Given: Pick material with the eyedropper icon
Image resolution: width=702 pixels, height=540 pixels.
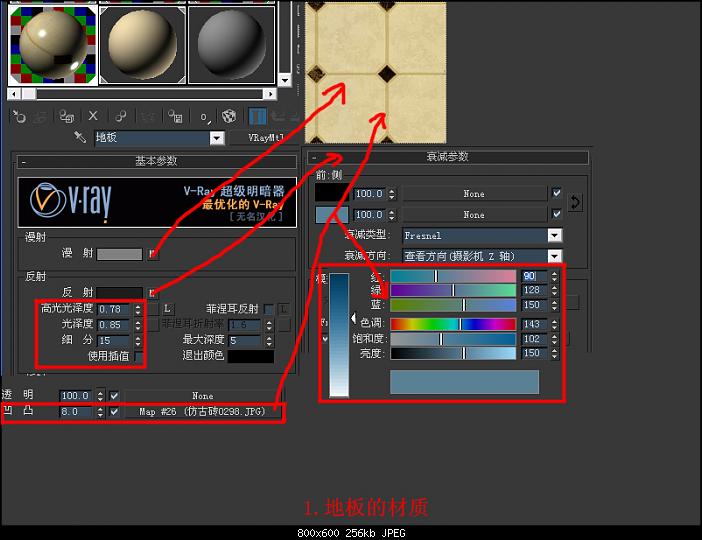Looking at the screenshot, I should [80, 137].
